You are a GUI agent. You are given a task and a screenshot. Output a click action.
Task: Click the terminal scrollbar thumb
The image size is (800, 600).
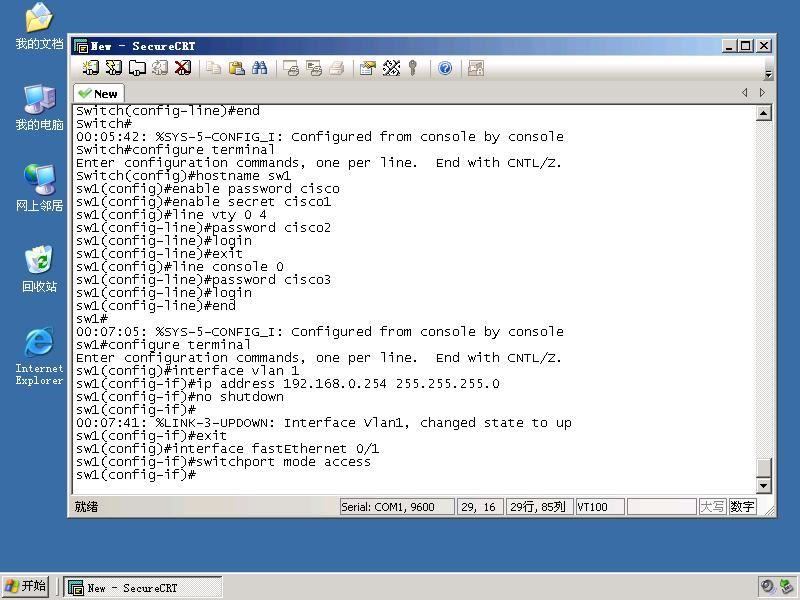point(763,467)
